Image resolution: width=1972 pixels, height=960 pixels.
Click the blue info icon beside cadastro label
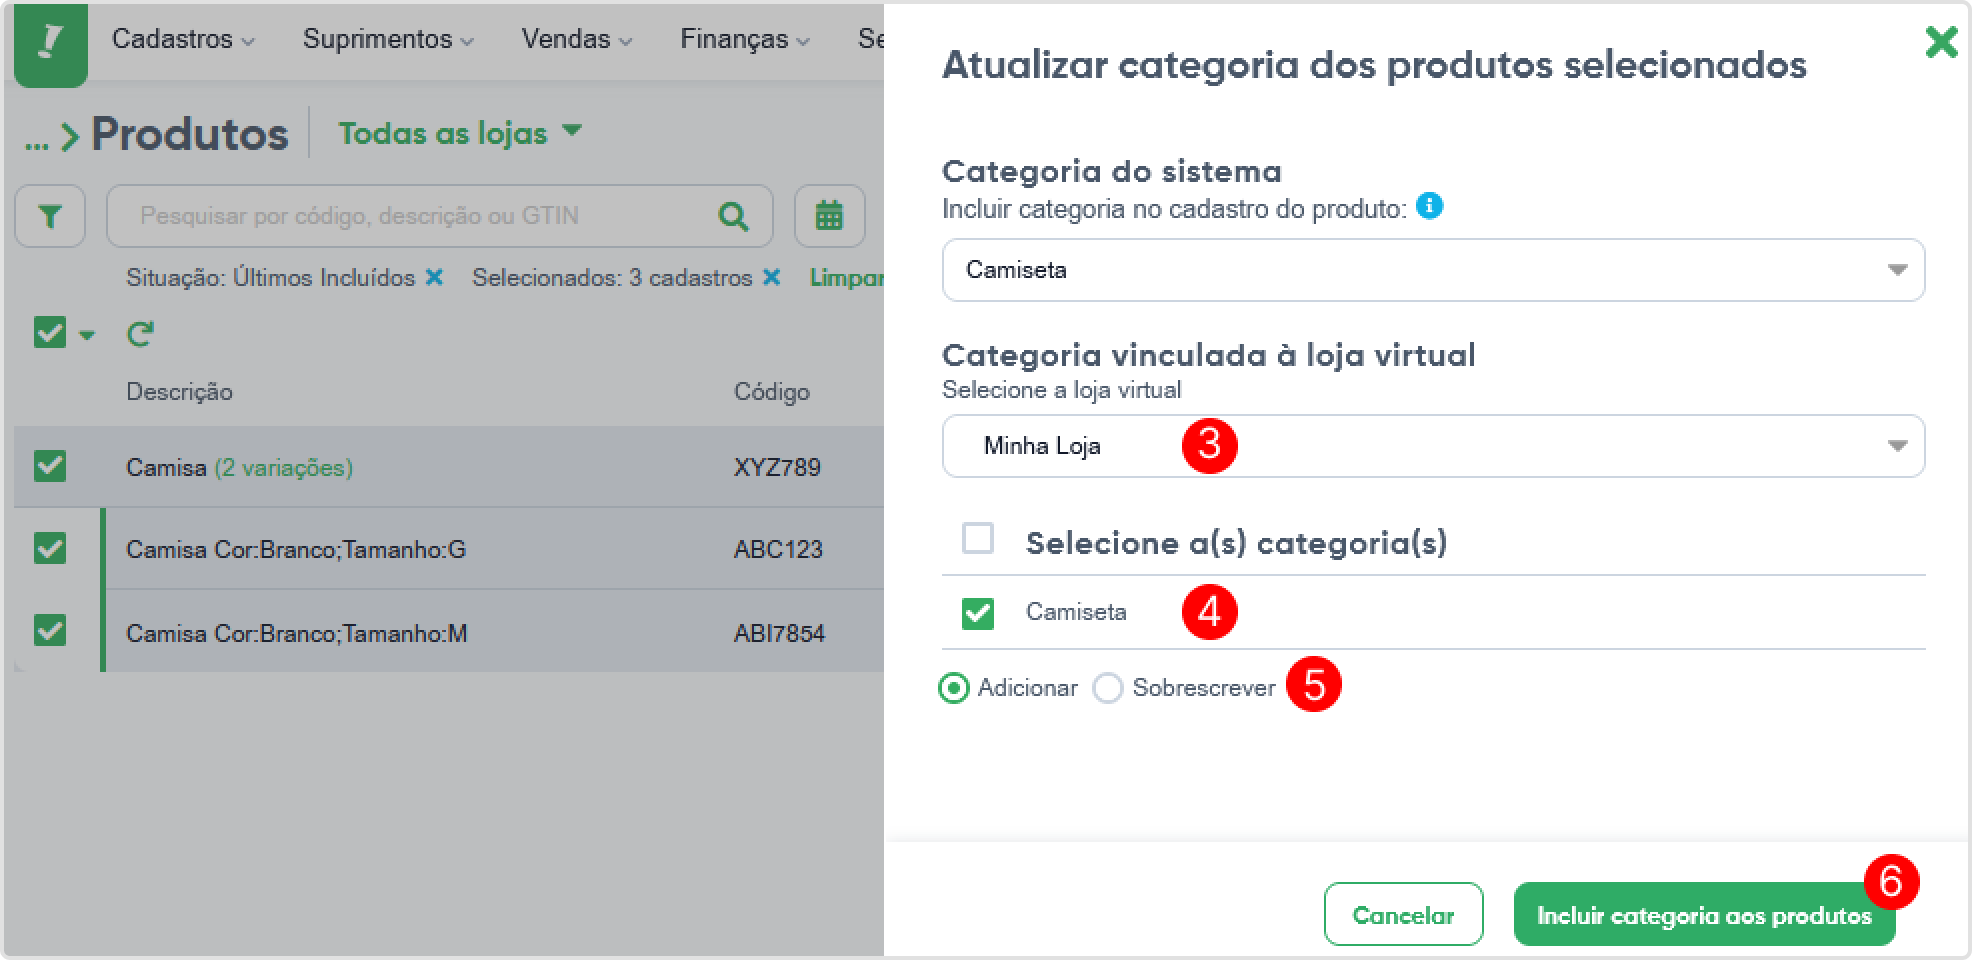point(1430,207)
